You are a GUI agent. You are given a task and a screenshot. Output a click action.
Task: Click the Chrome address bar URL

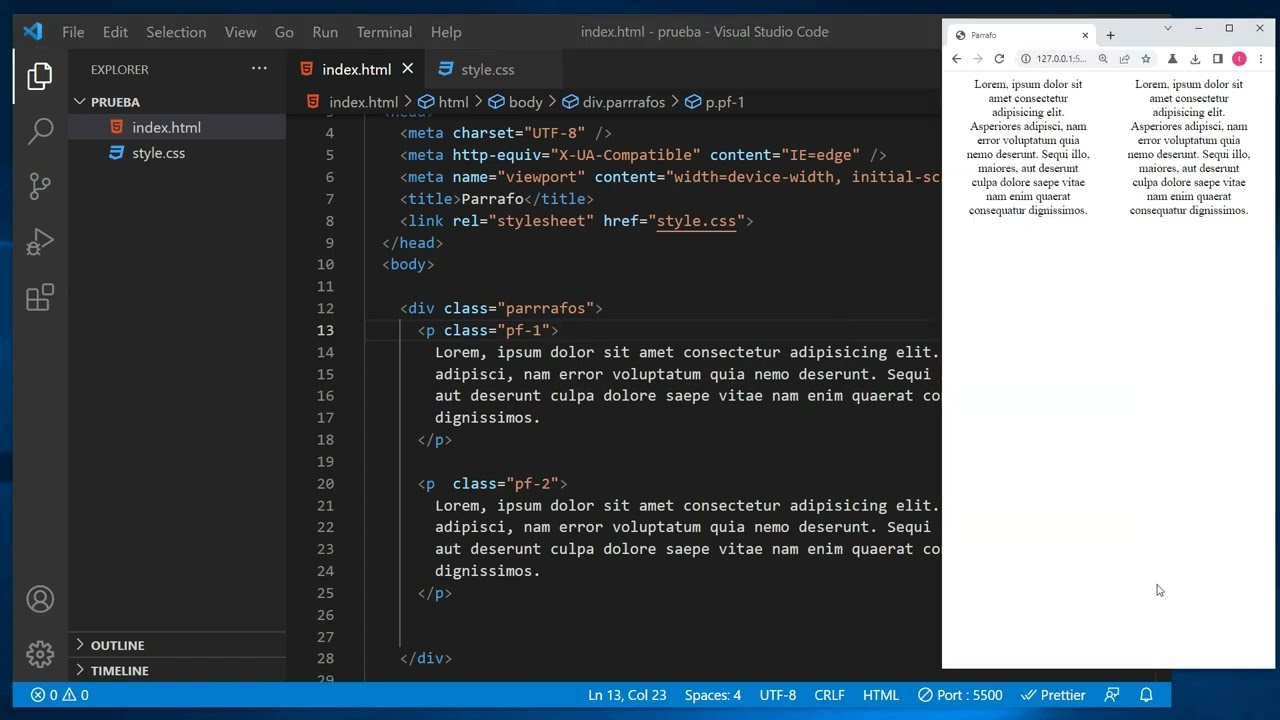[x=1061, y=59]
